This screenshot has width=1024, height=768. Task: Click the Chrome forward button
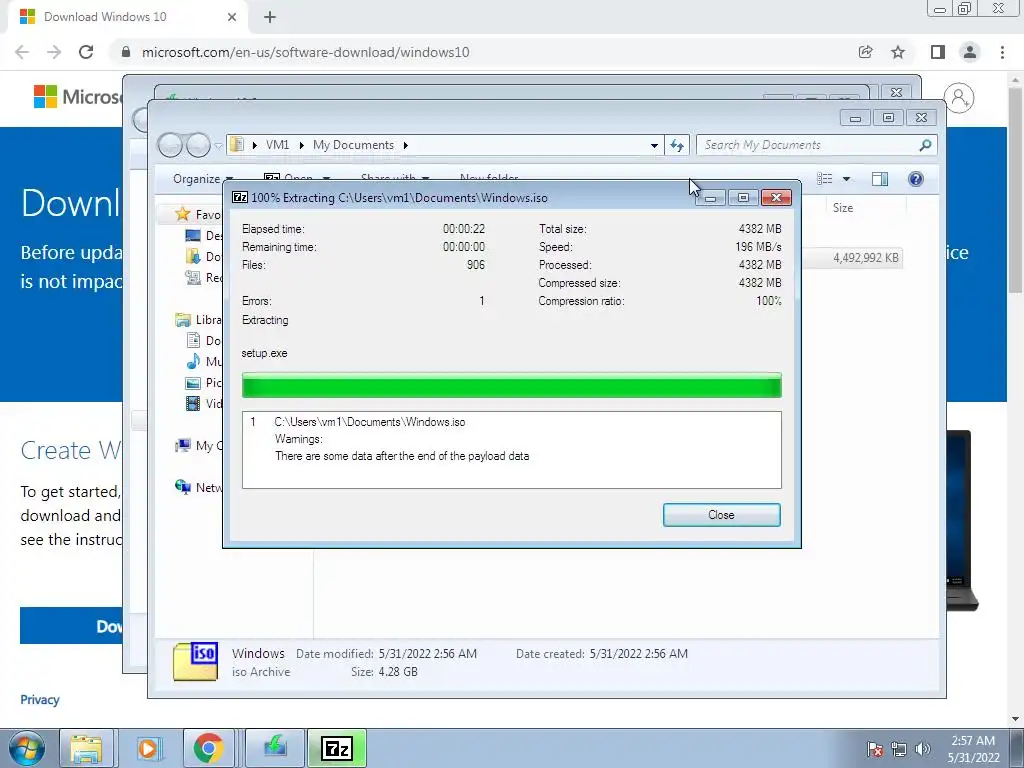[x=54, y=52]
